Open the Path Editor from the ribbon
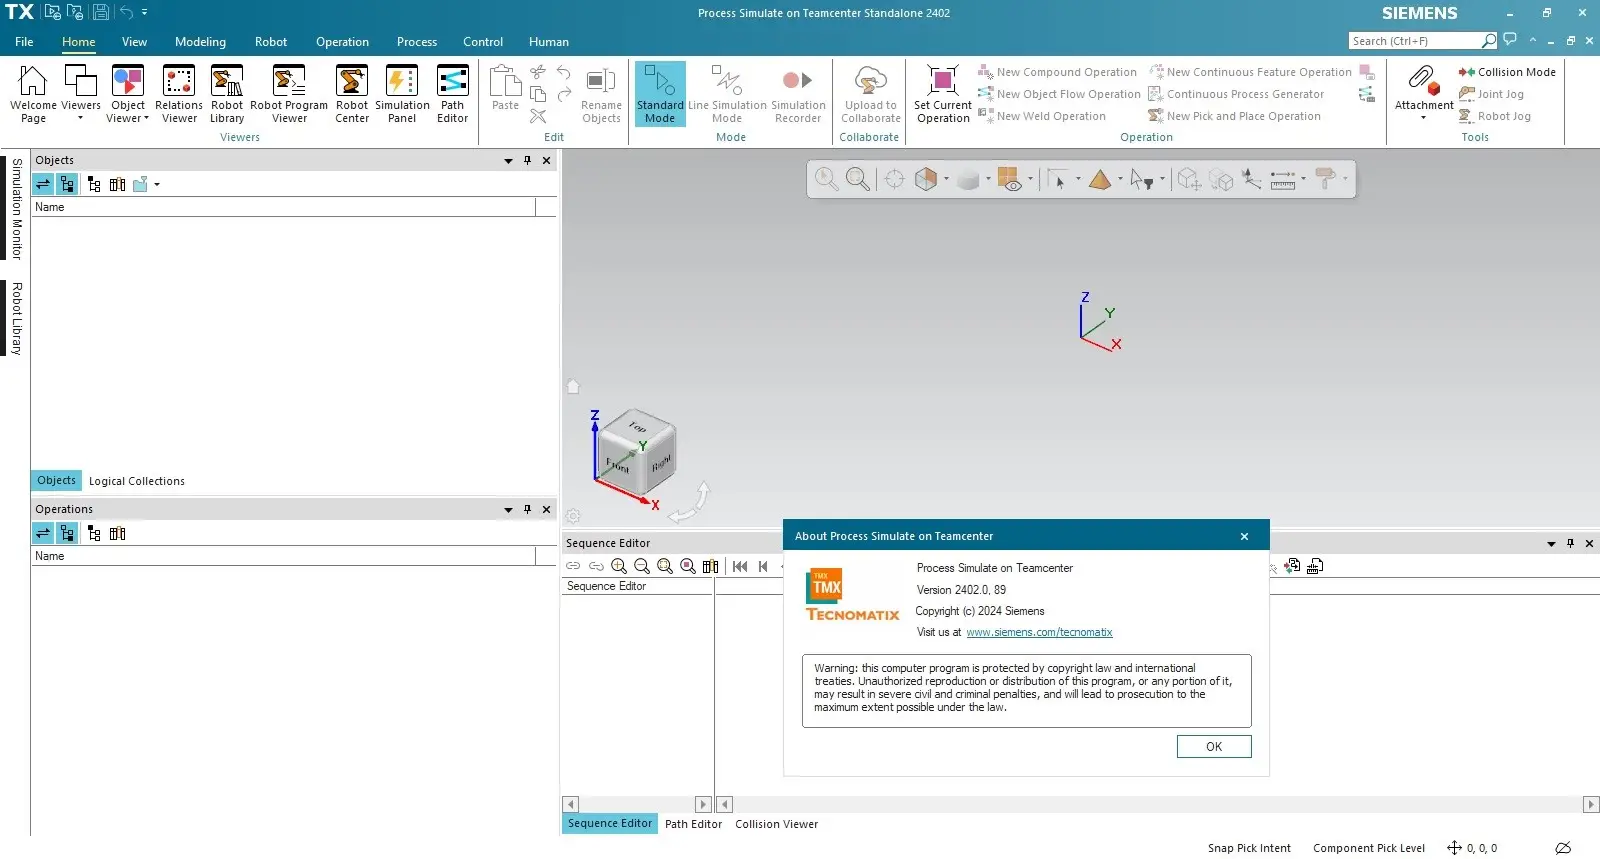1600x859 pixels. click(452, 94)
